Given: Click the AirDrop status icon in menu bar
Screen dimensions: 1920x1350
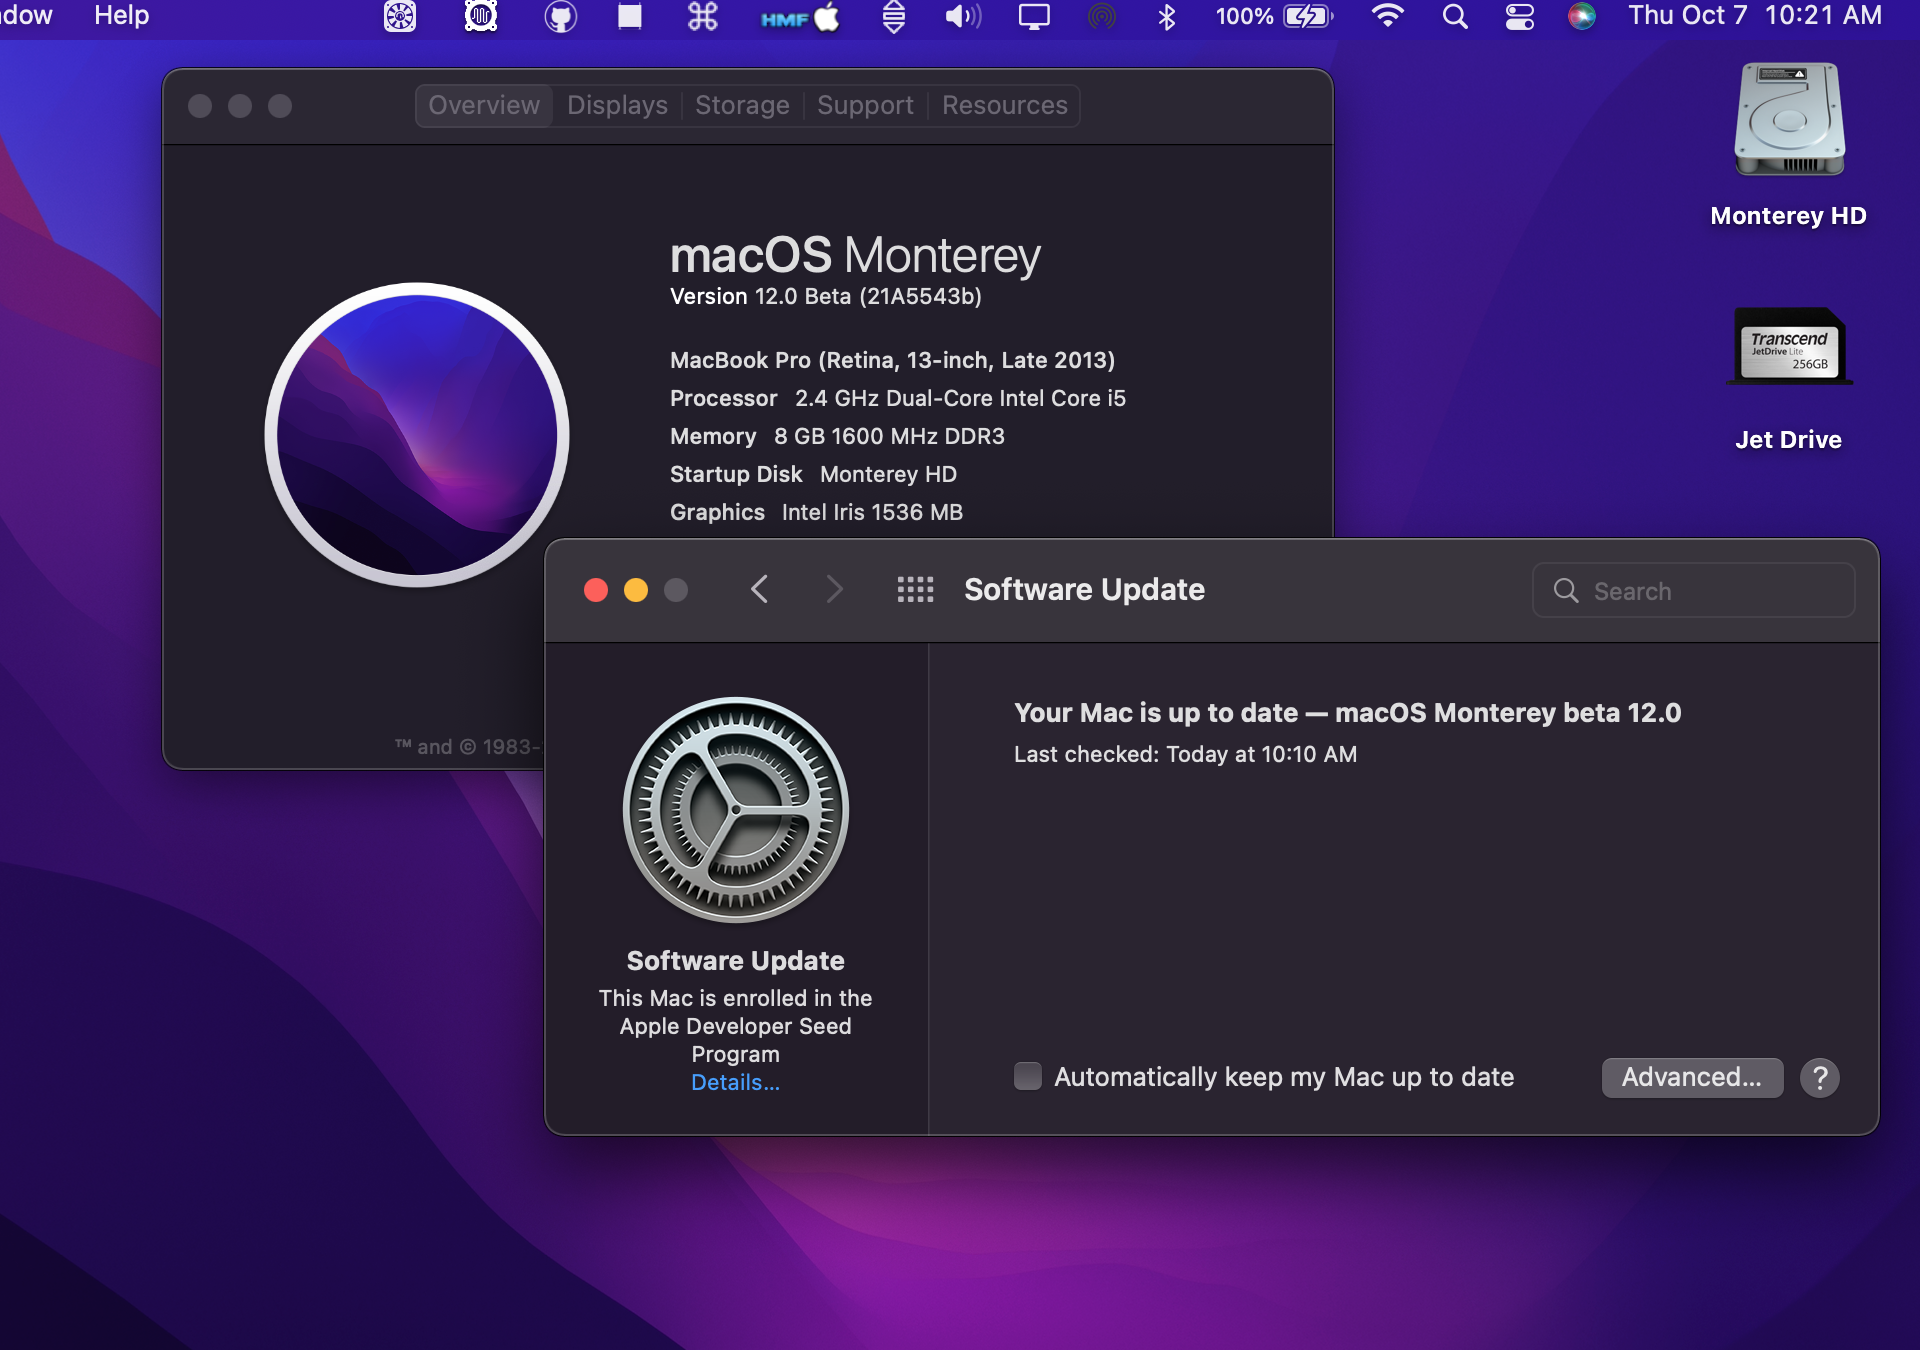Looking at the screenshot, I should pos(1101,16).
